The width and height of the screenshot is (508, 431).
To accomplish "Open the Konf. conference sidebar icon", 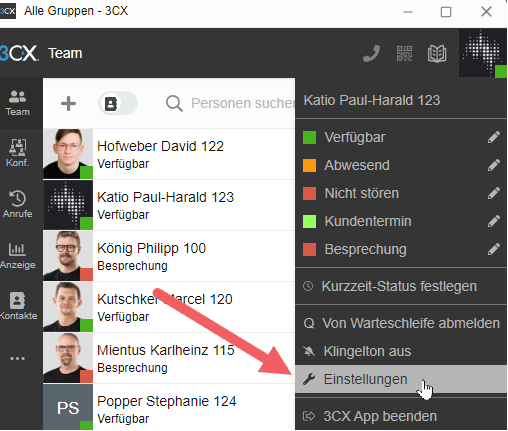I will (18, 153).
